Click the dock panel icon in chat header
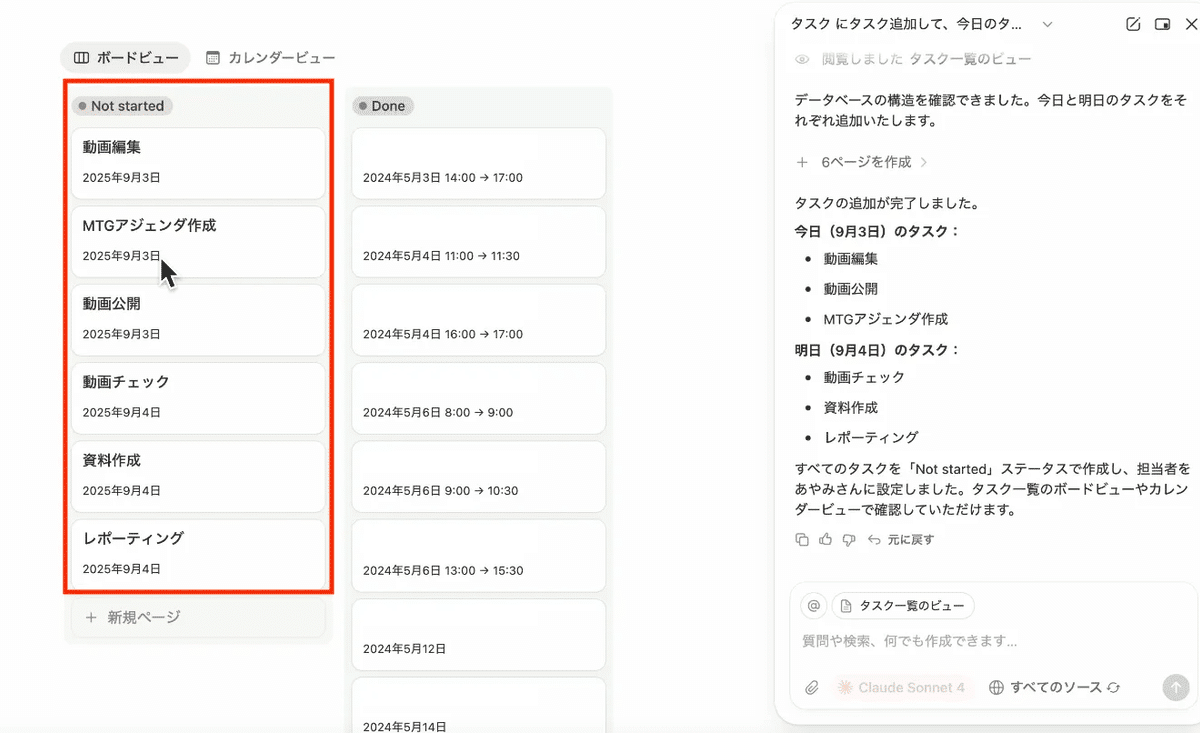Viewport: 1200px width, 733px height. 1162,24
